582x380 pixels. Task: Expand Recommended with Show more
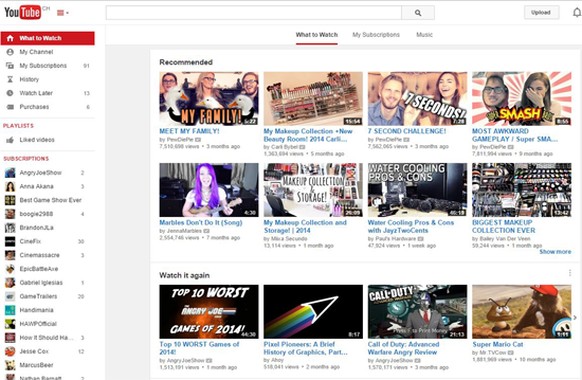pos(555,252)
